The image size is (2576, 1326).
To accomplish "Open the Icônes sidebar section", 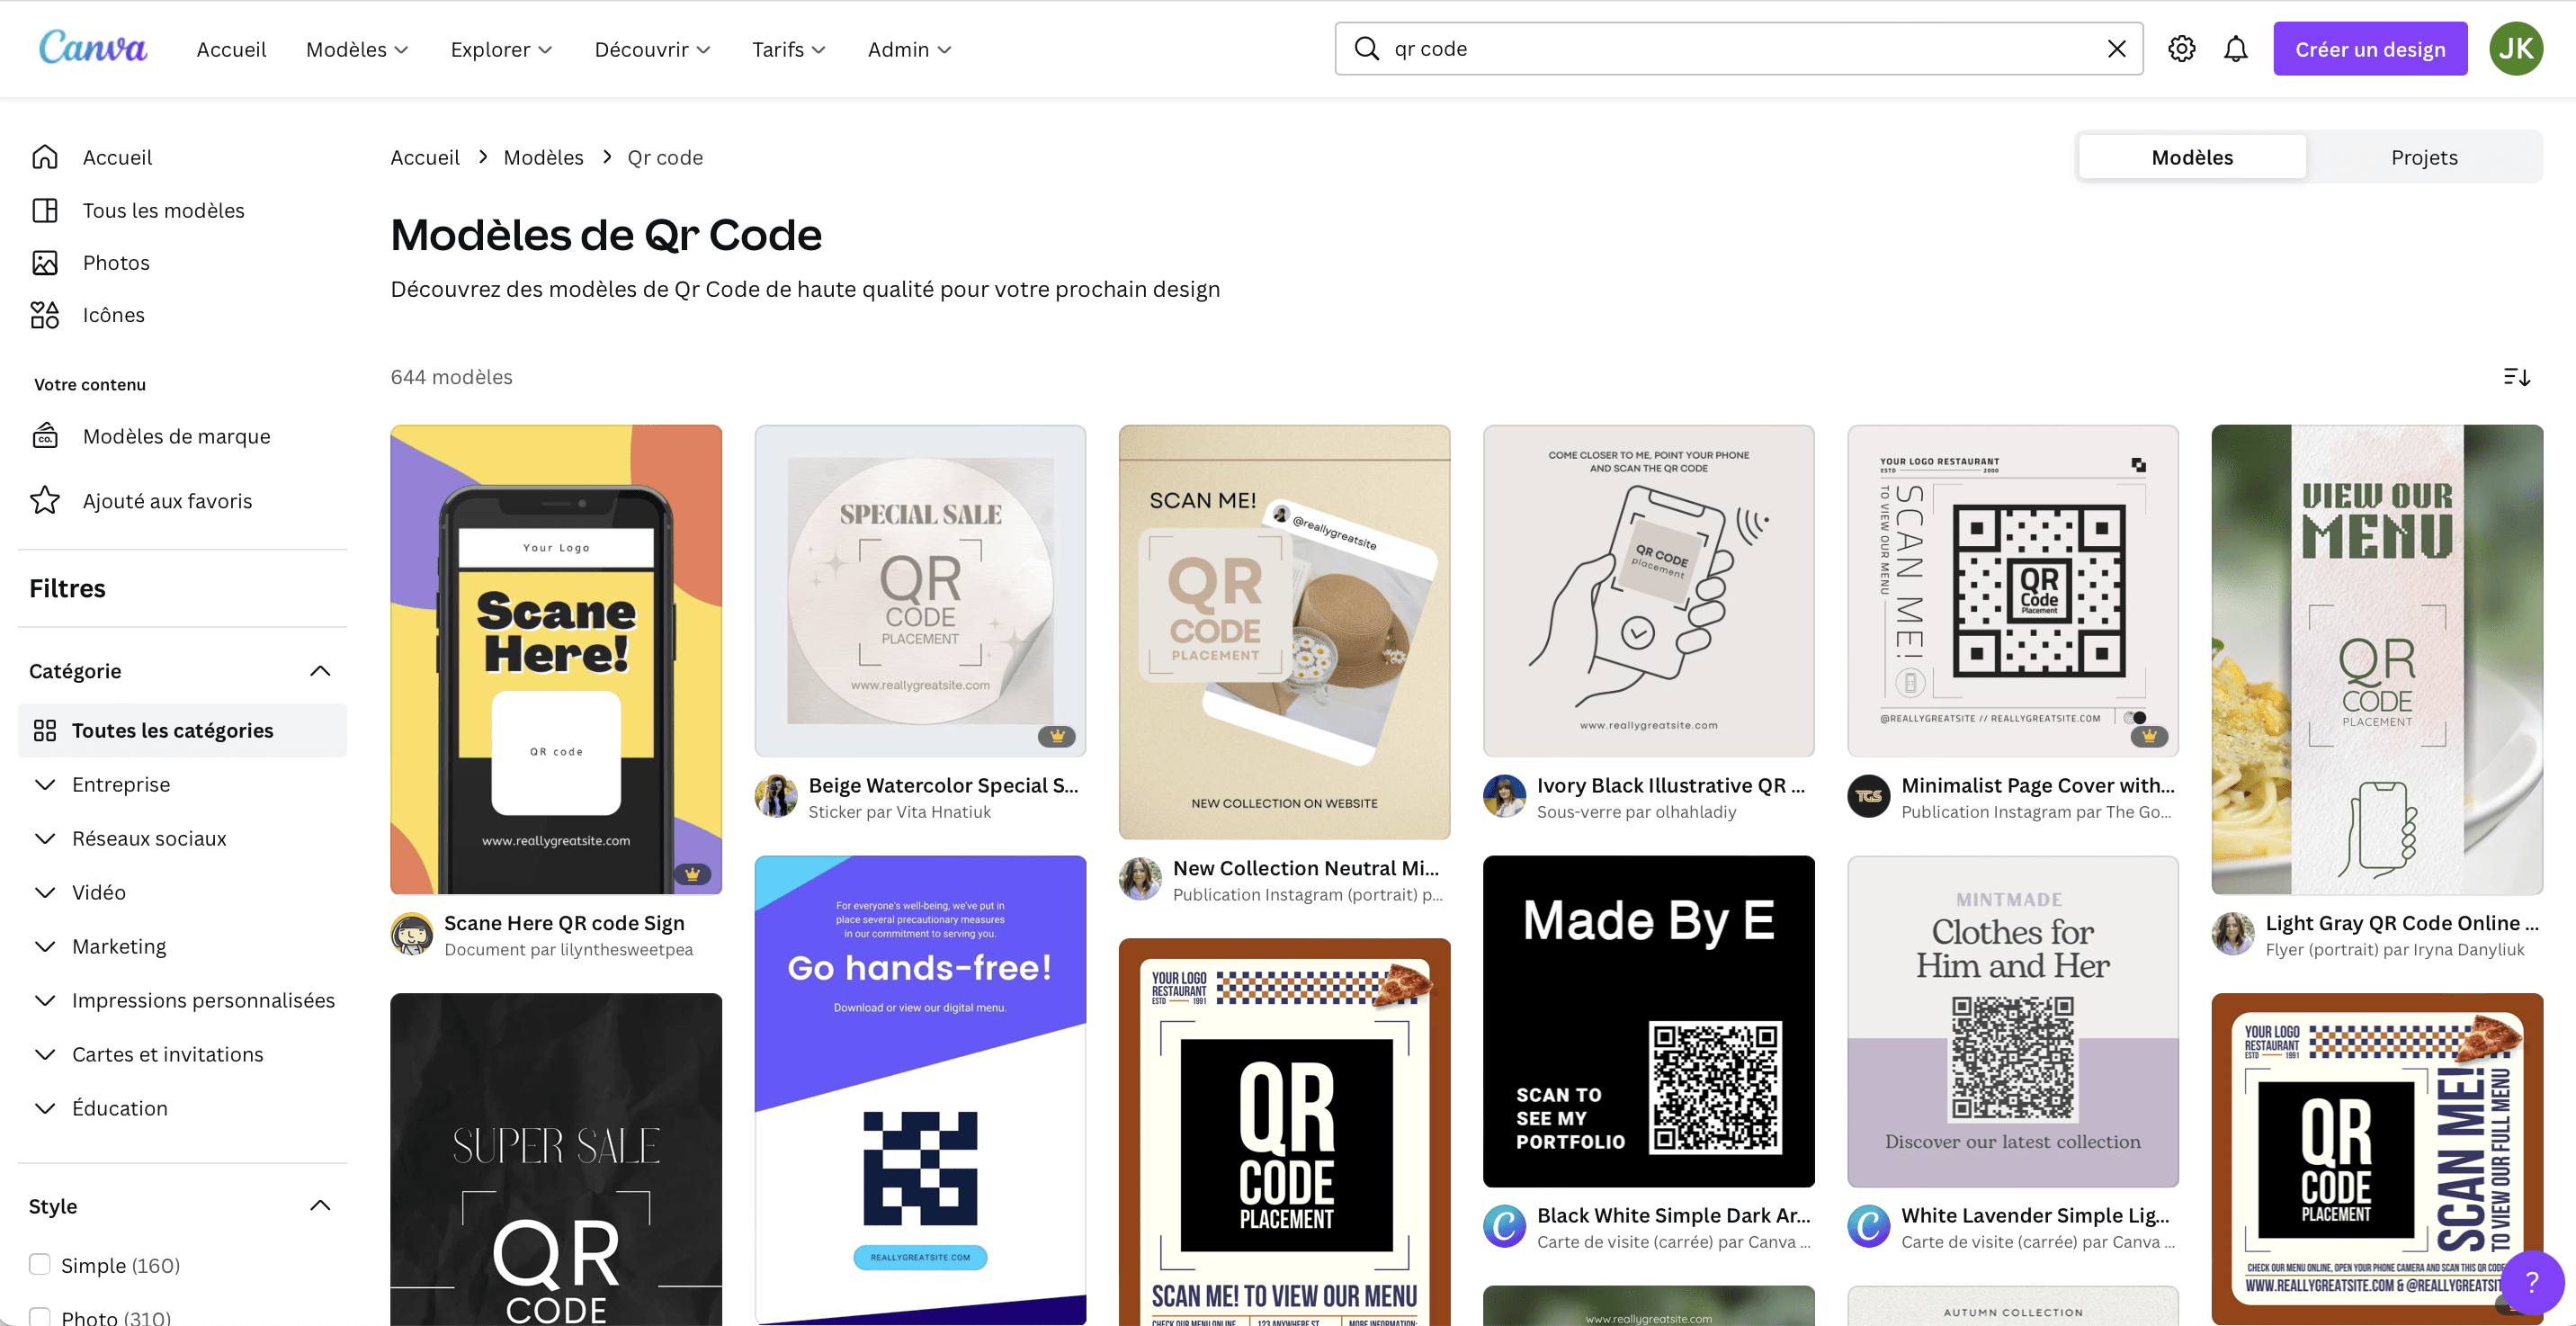I will coord(113,314).
